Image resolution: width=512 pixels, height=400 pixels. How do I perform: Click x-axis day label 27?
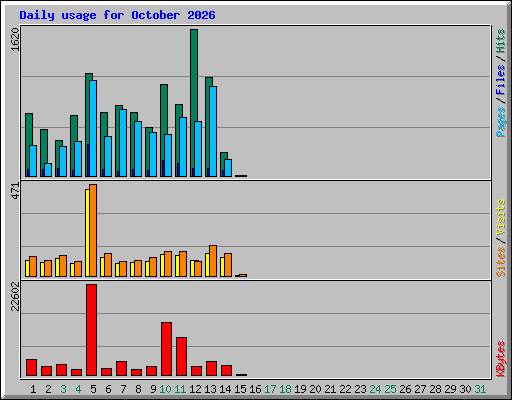(420, 389)
